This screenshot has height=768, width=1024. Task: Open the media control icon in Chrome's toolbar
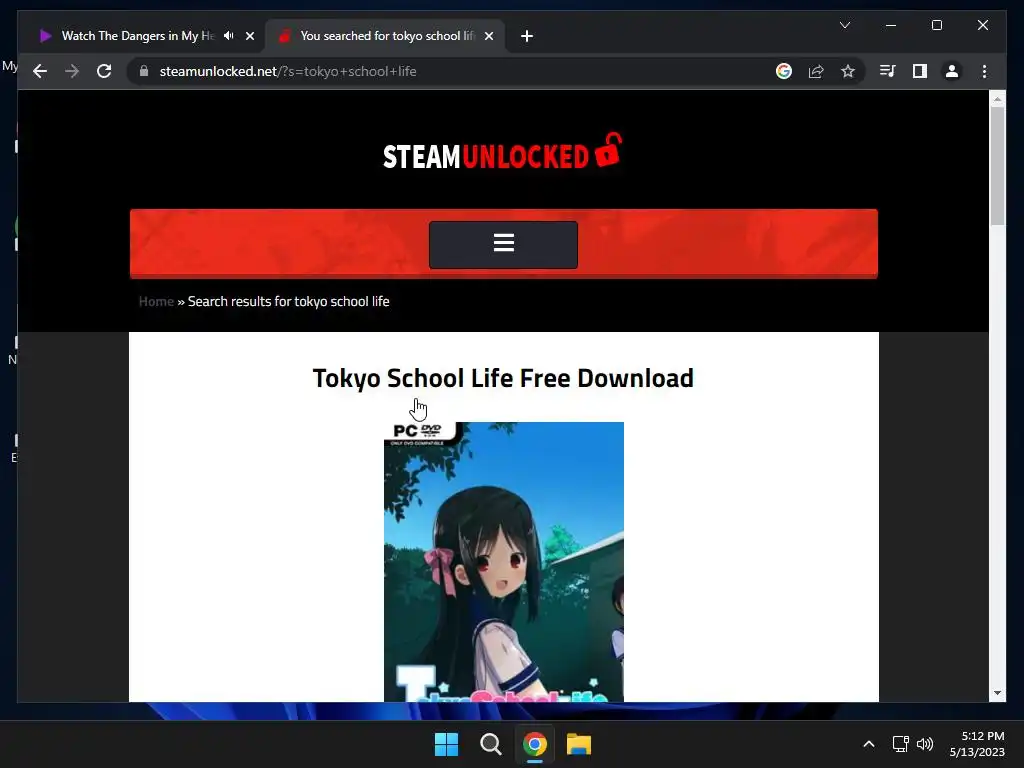pos(887,71)
